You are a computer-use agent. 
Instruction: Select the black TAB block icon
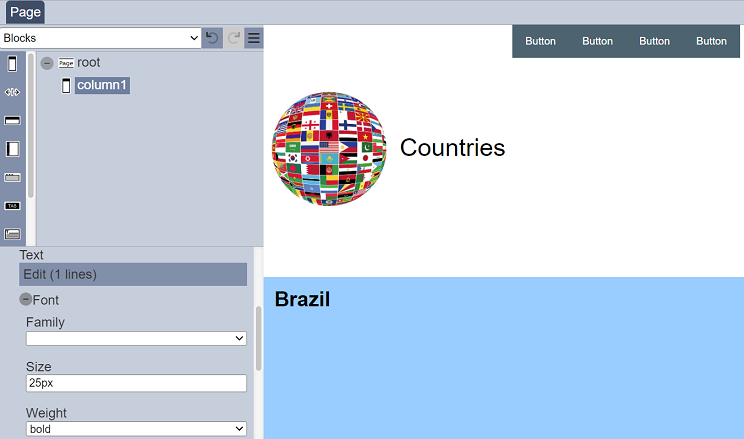[x=12, y=206]
